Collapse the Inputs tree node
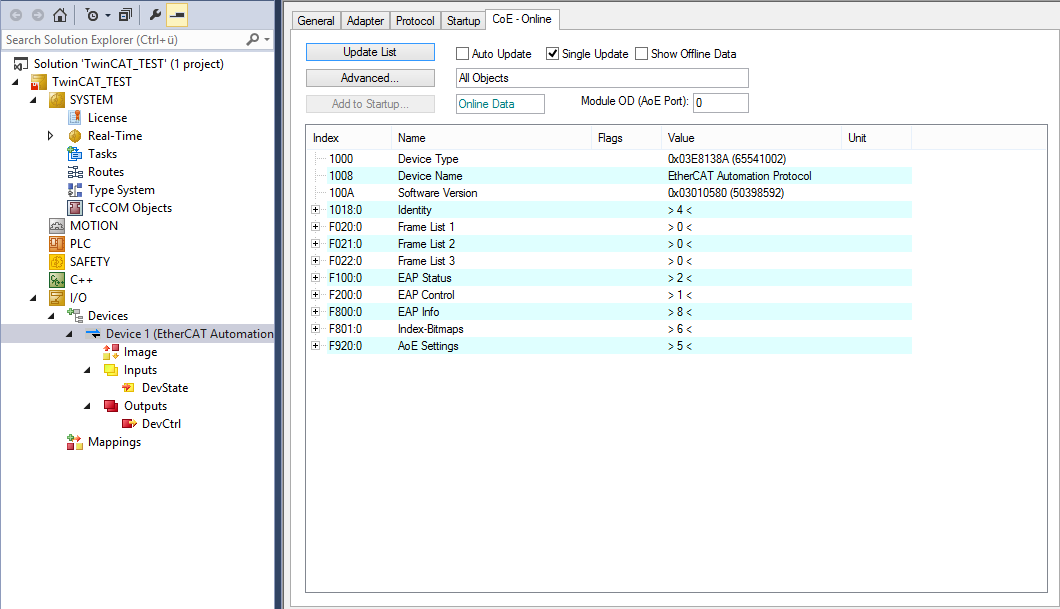Viewport: 1060px width, 609px height. tap(87, 370)
